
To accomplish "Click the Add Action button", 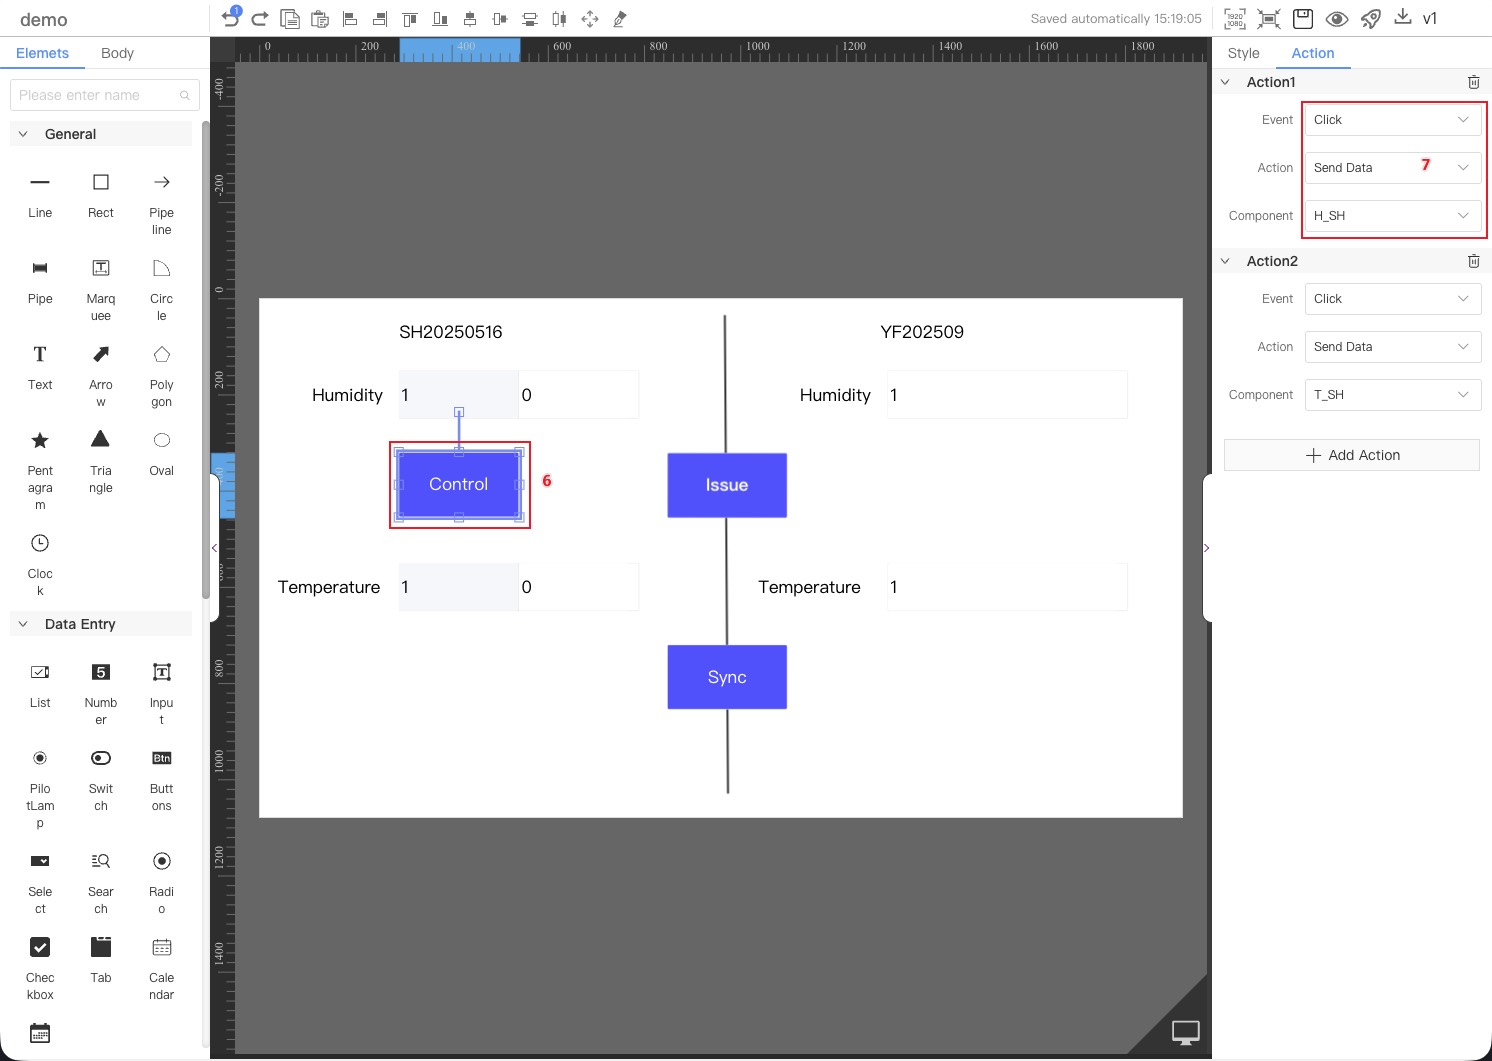I will coord(1351,455).
